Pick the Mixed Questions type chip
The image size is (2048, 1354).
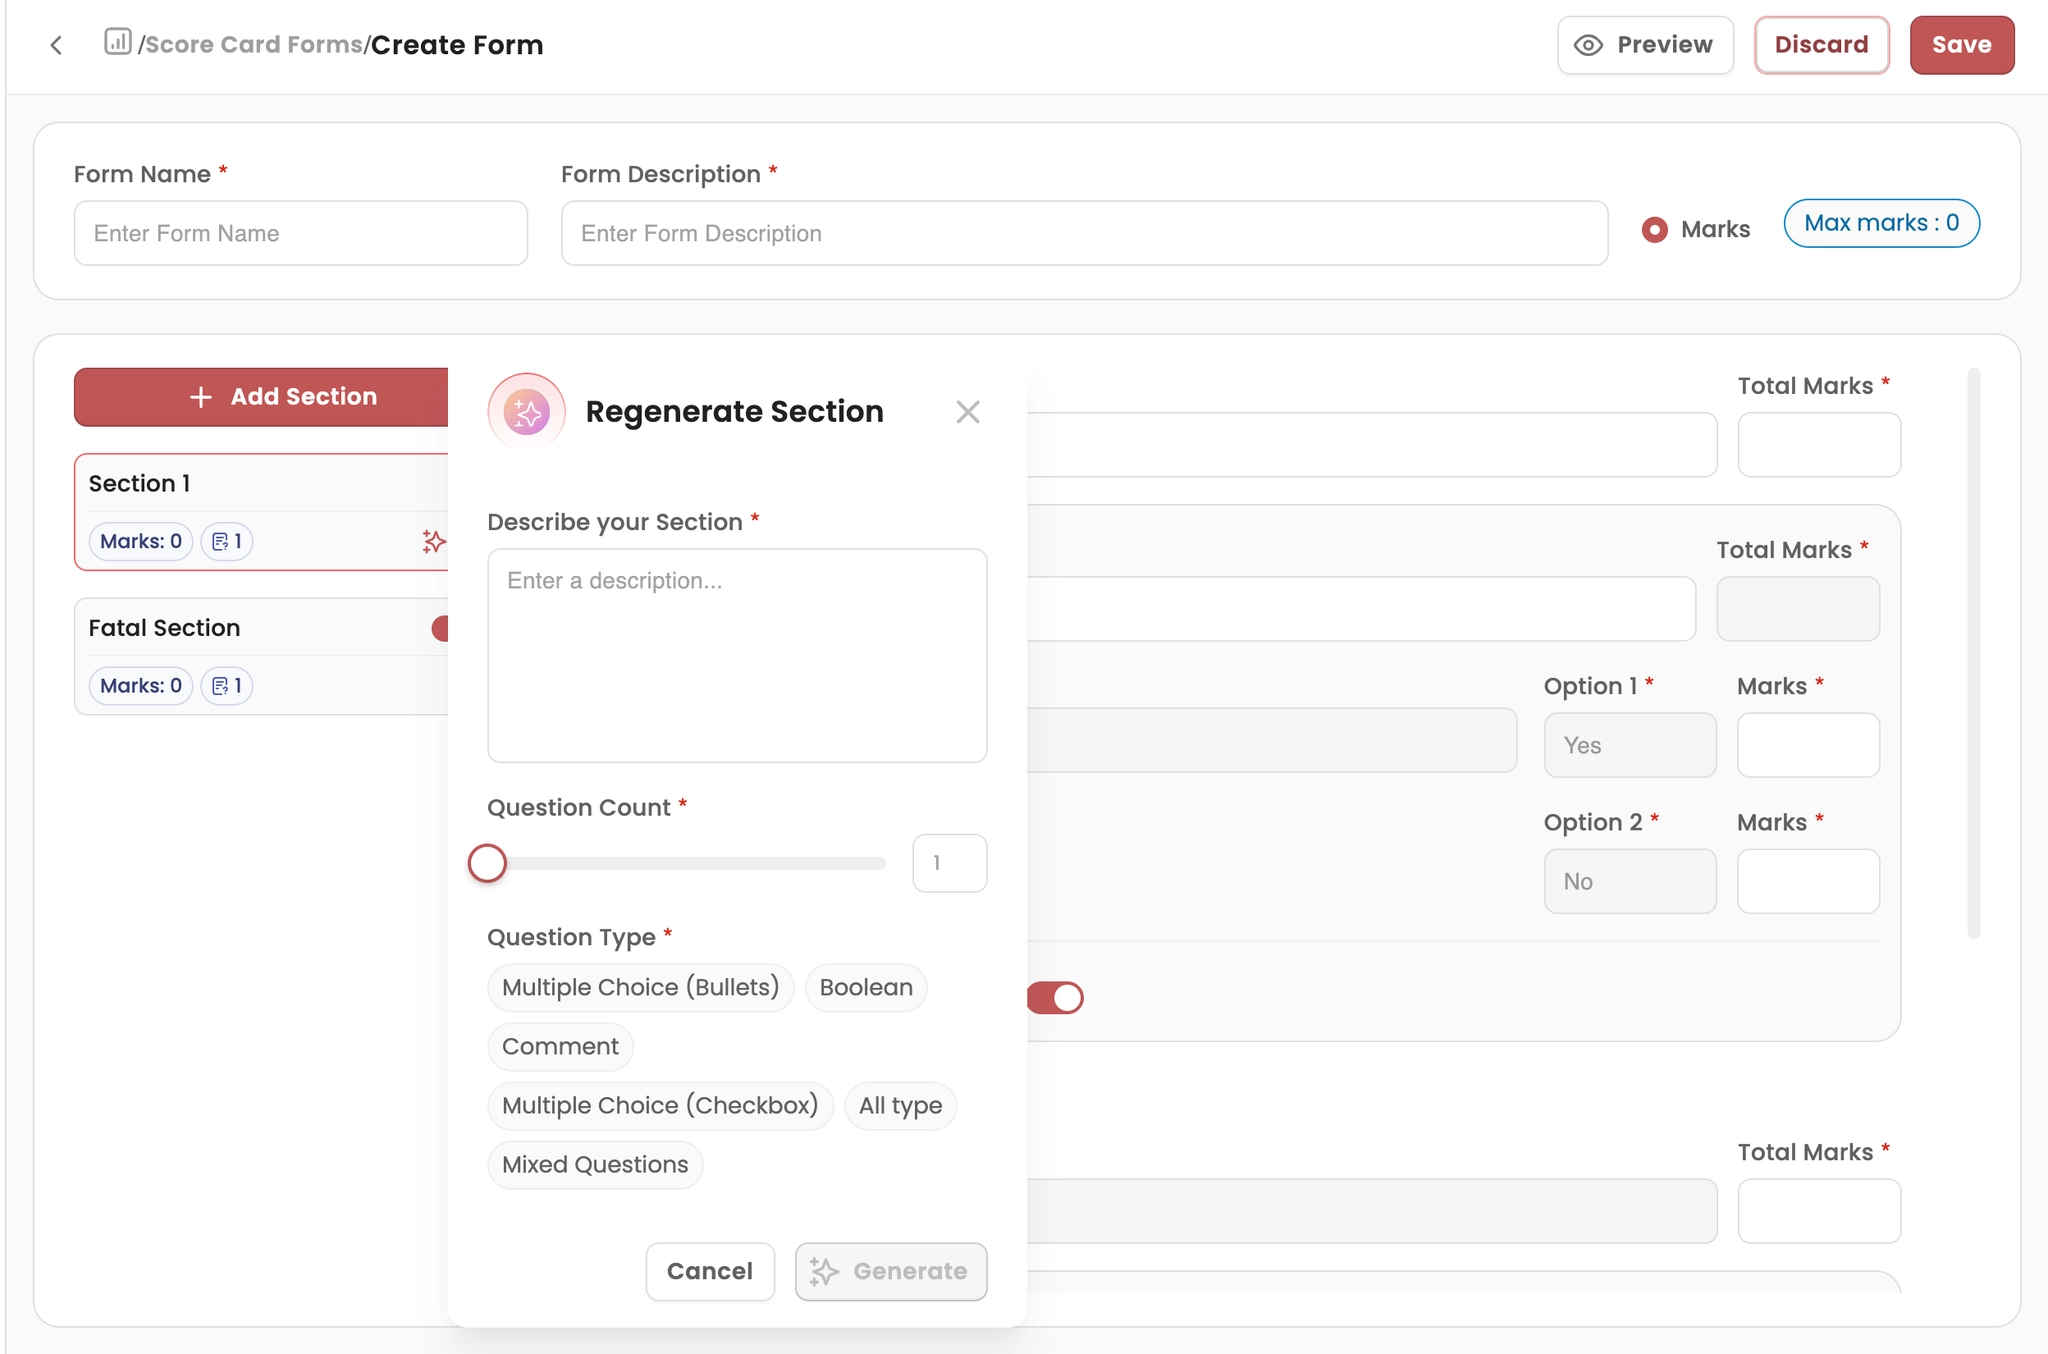click(x=595, y=1165)
